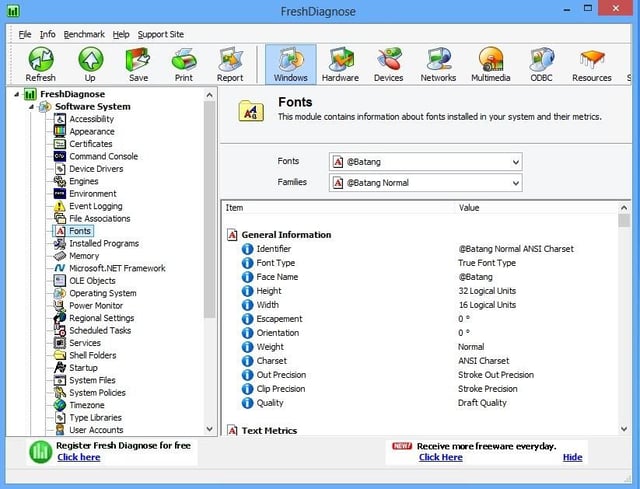Collapse the Software System node
The image size is (640, 489).
coord(31,107)
